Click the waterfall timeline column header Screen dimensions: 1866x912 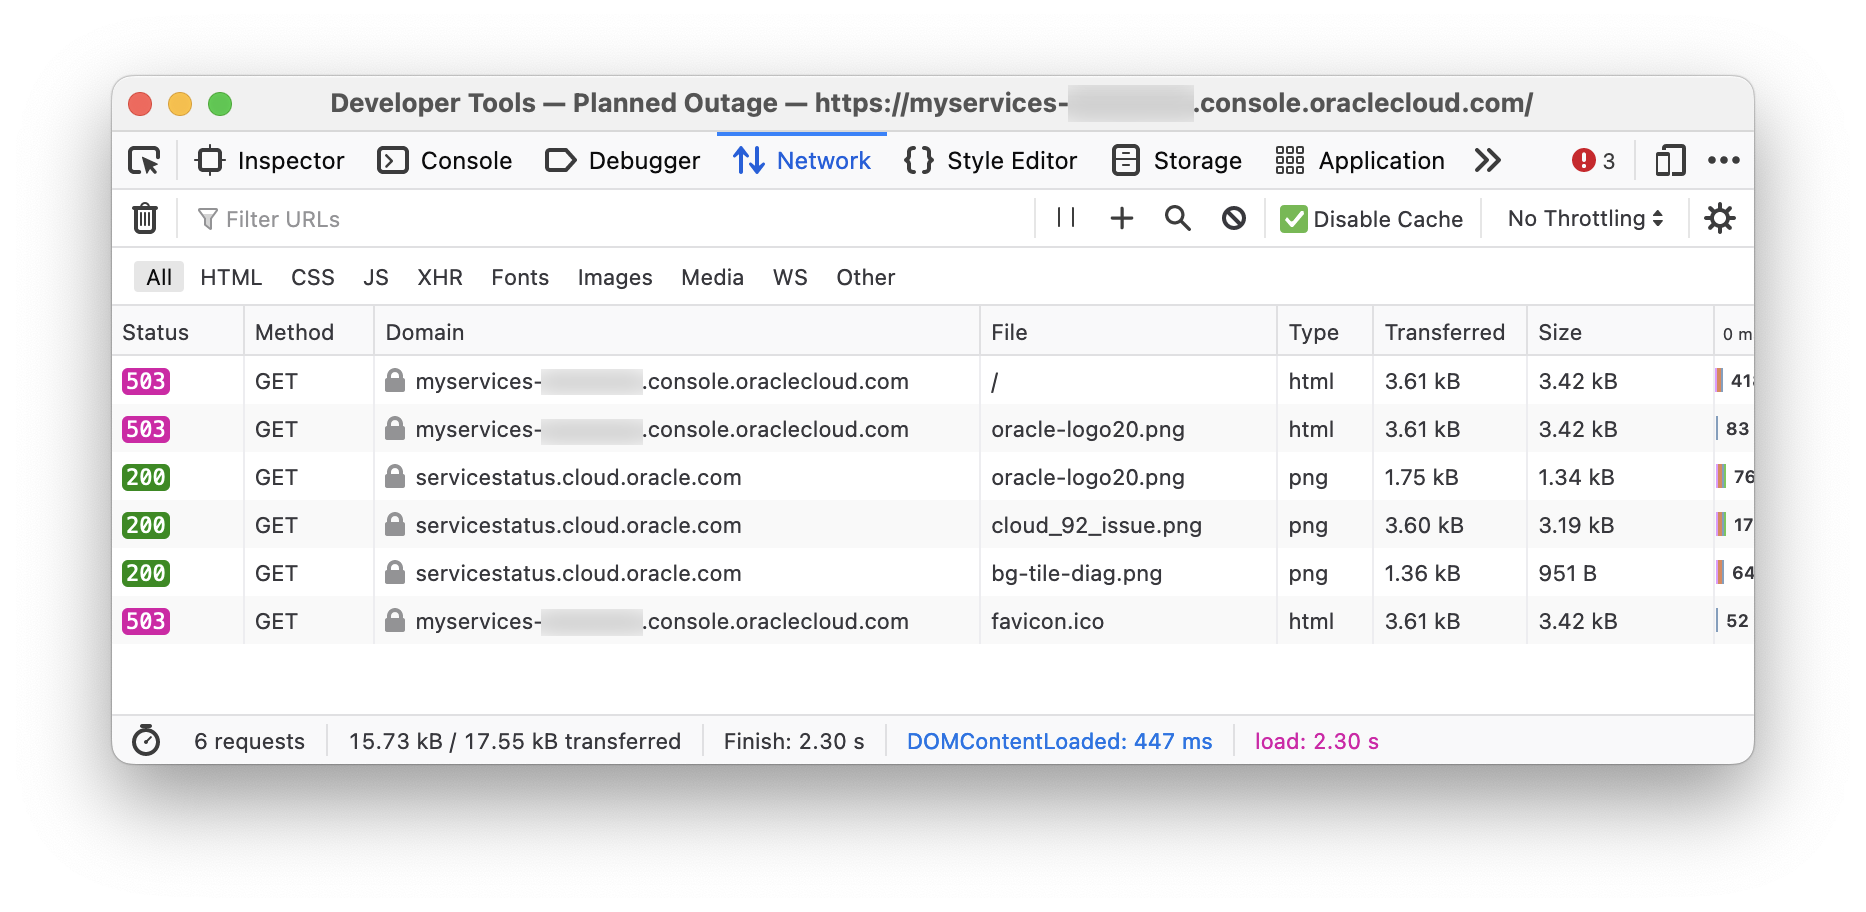pos(1735,332)
